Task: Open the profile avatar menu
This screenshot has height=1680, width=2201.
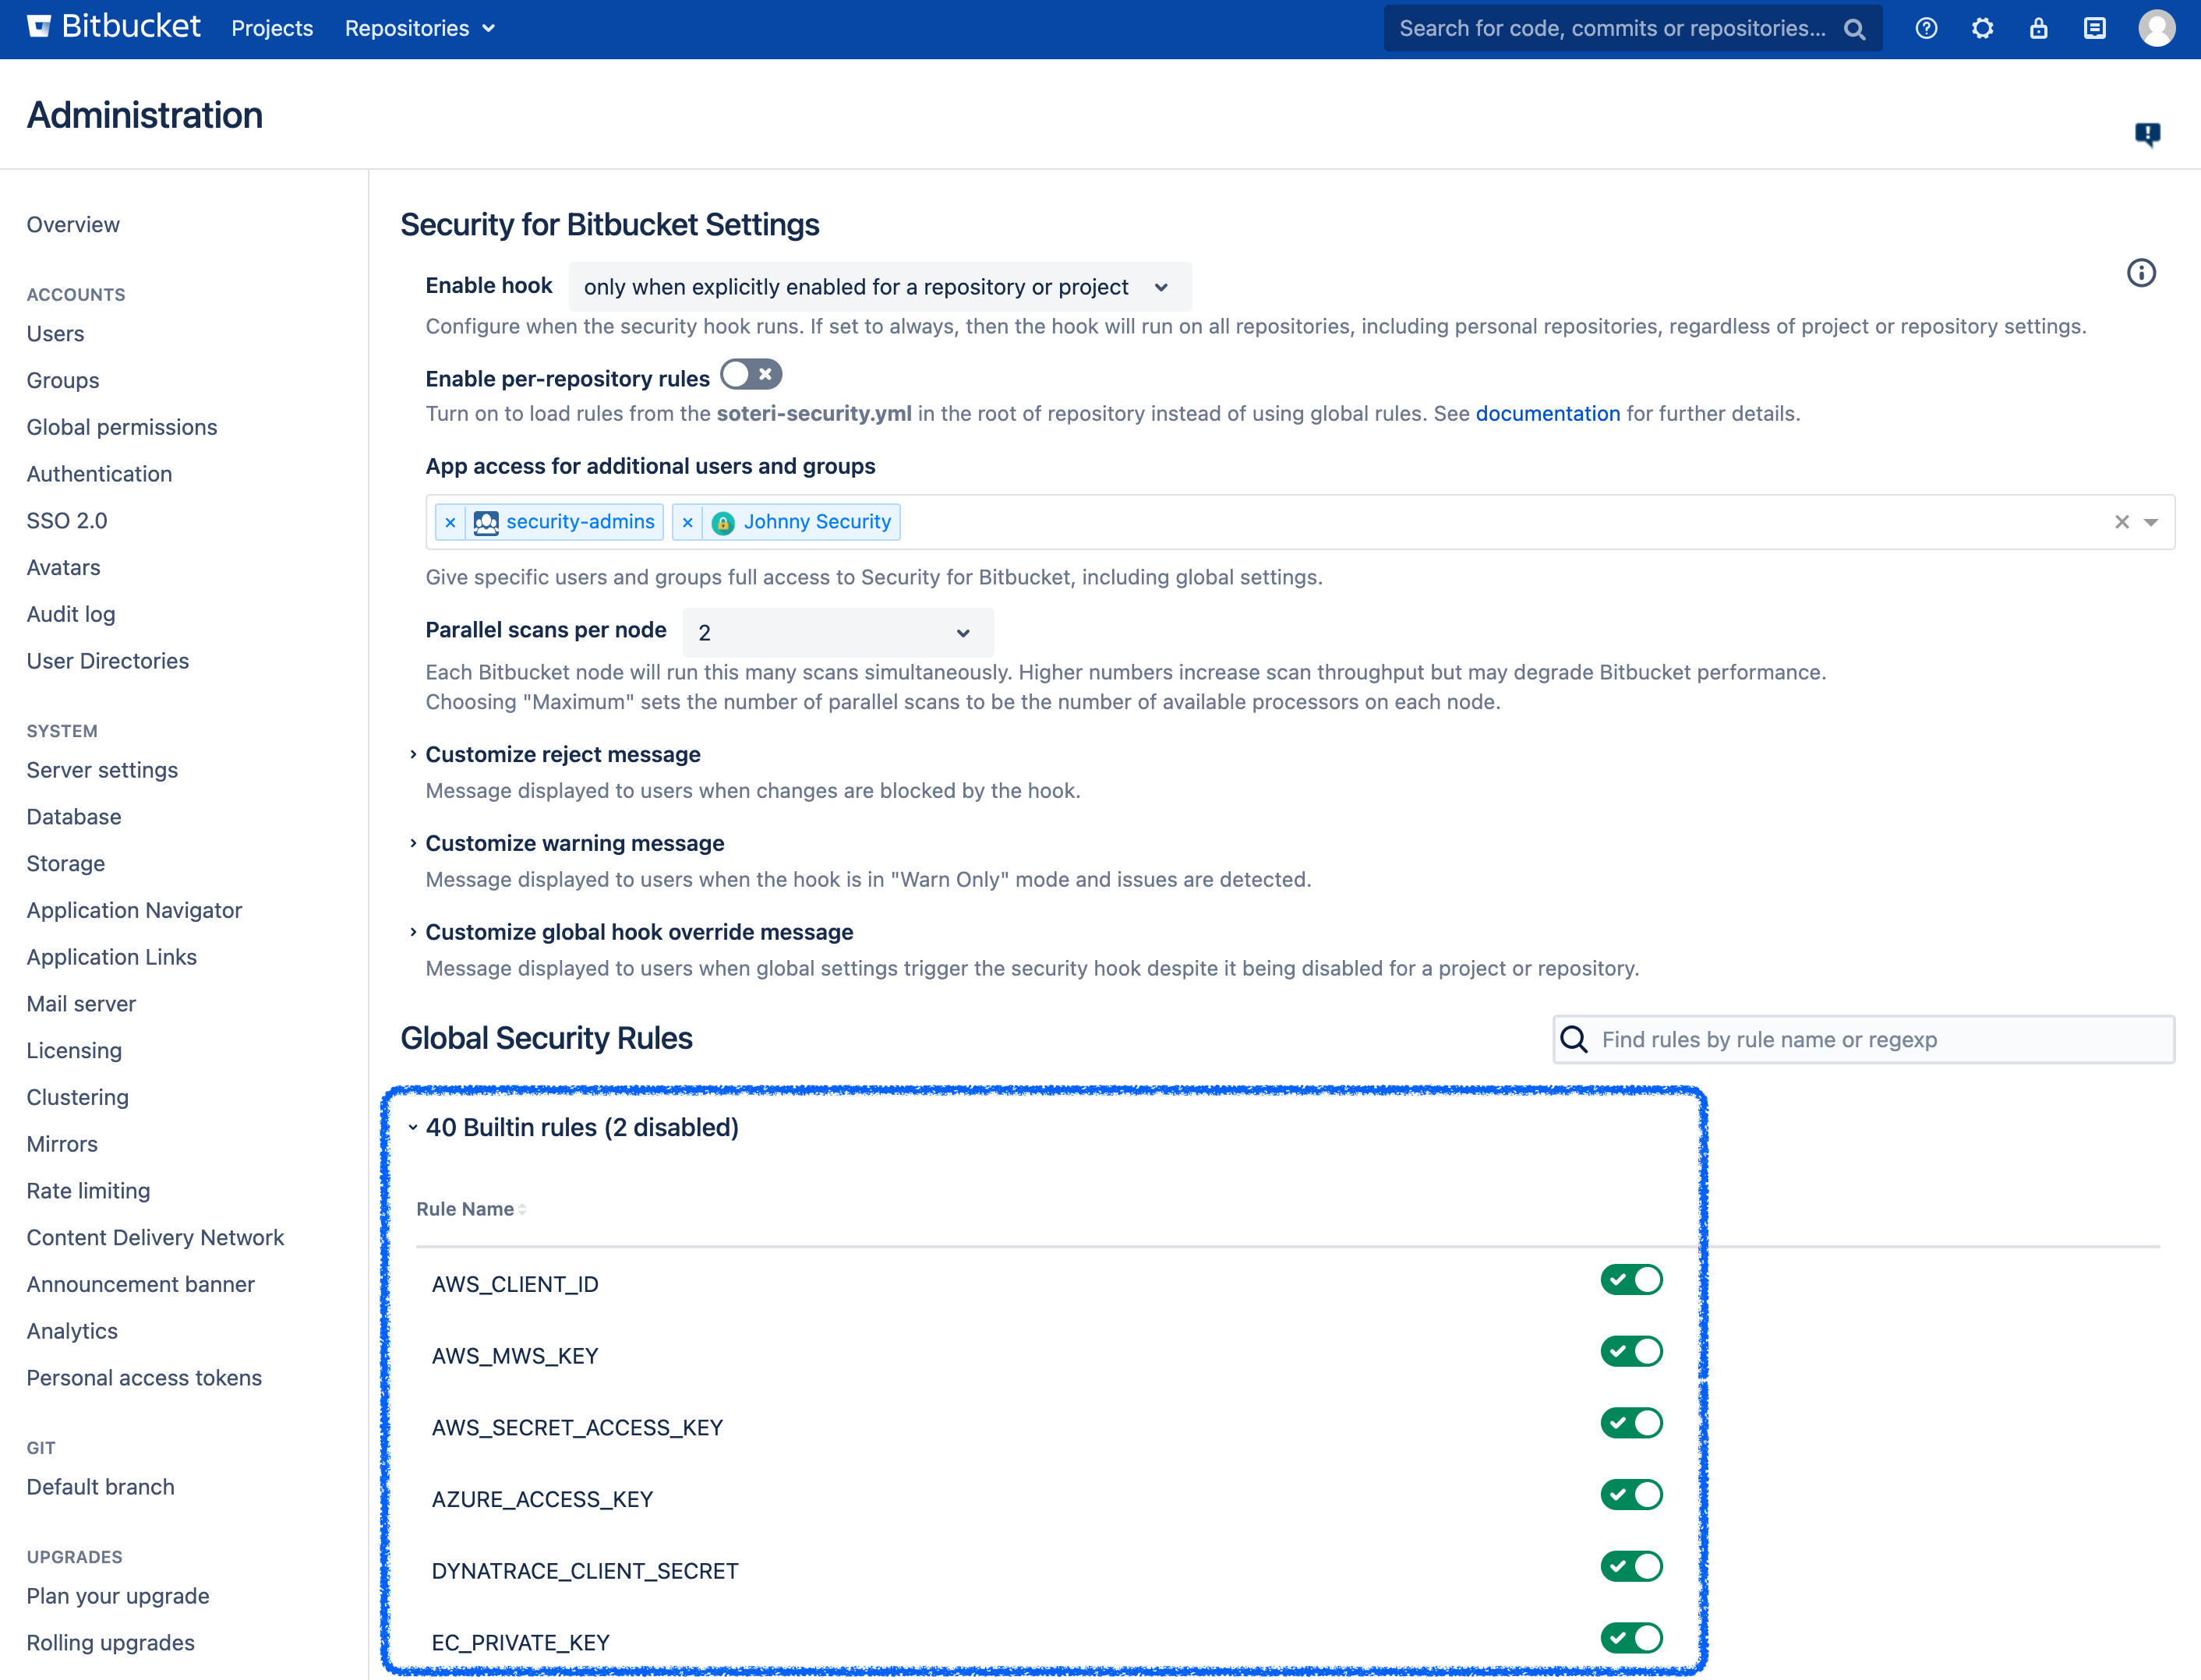Action: tap(2157, 28)
